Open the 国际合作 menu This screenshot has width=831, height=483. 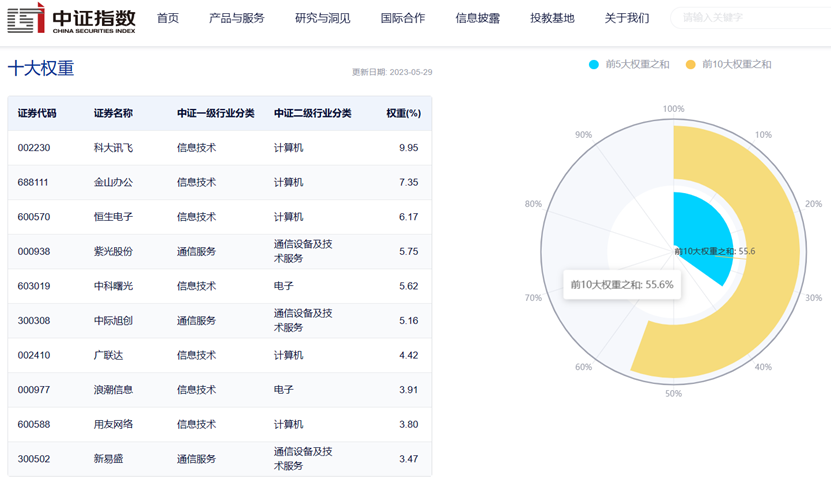[403, 18]
